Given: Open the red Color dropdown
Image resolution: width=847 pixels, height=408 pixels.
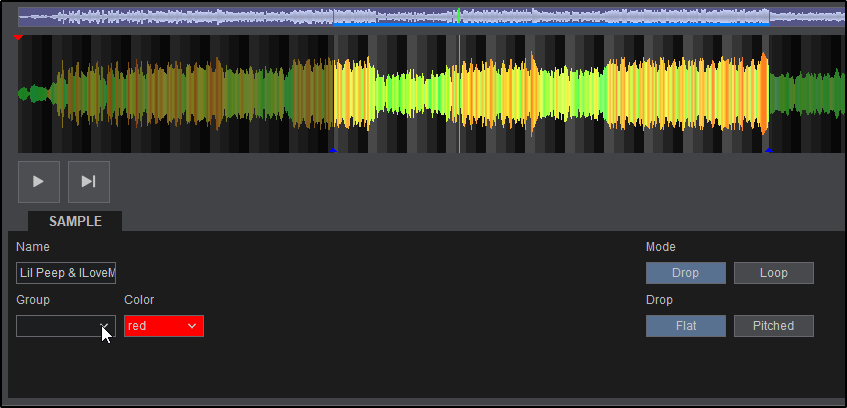Looking at the screenshot, I should (155, 326).
